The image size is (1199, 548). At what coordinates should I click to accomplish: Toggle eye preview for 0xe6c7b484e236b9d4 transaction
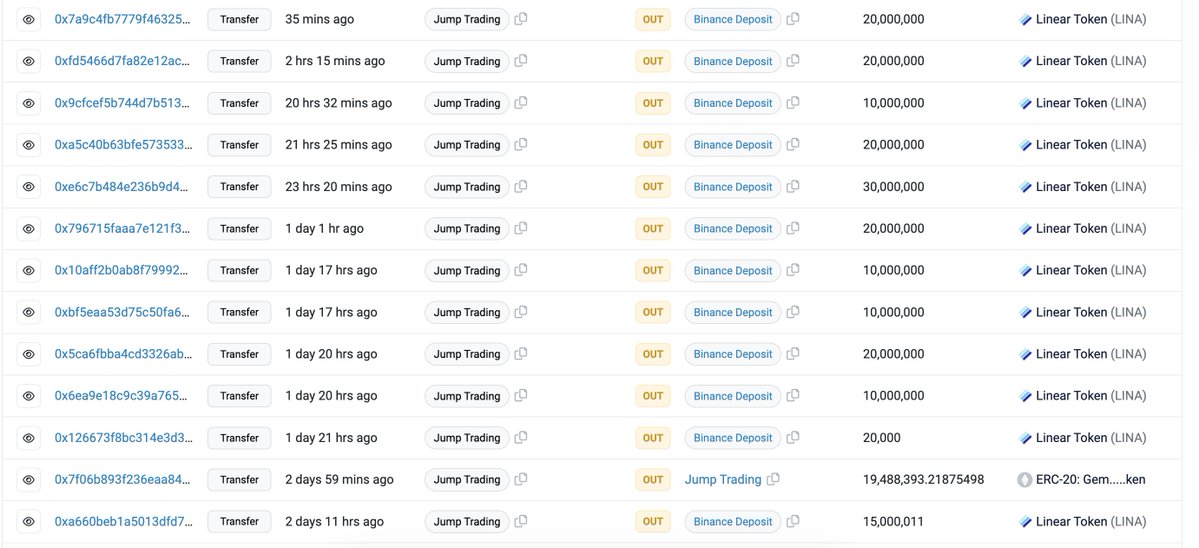tap(28, 186)
